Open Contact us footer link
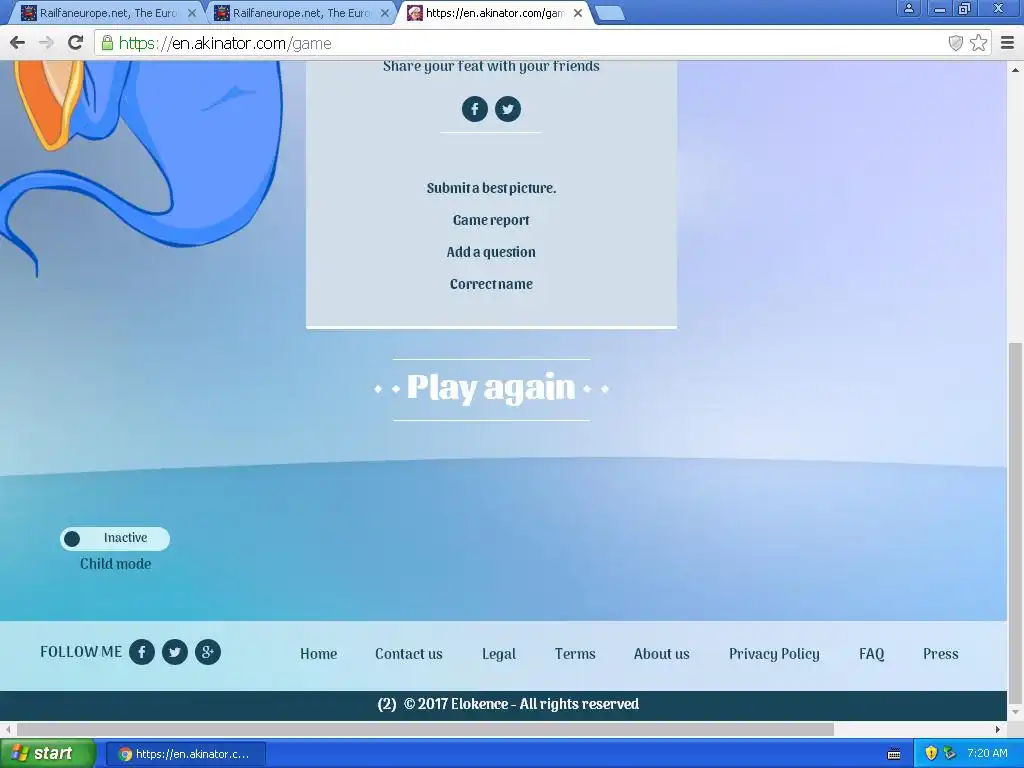Image resolution: width=1024 pixels, height=768 pixels. pos(409,654)
